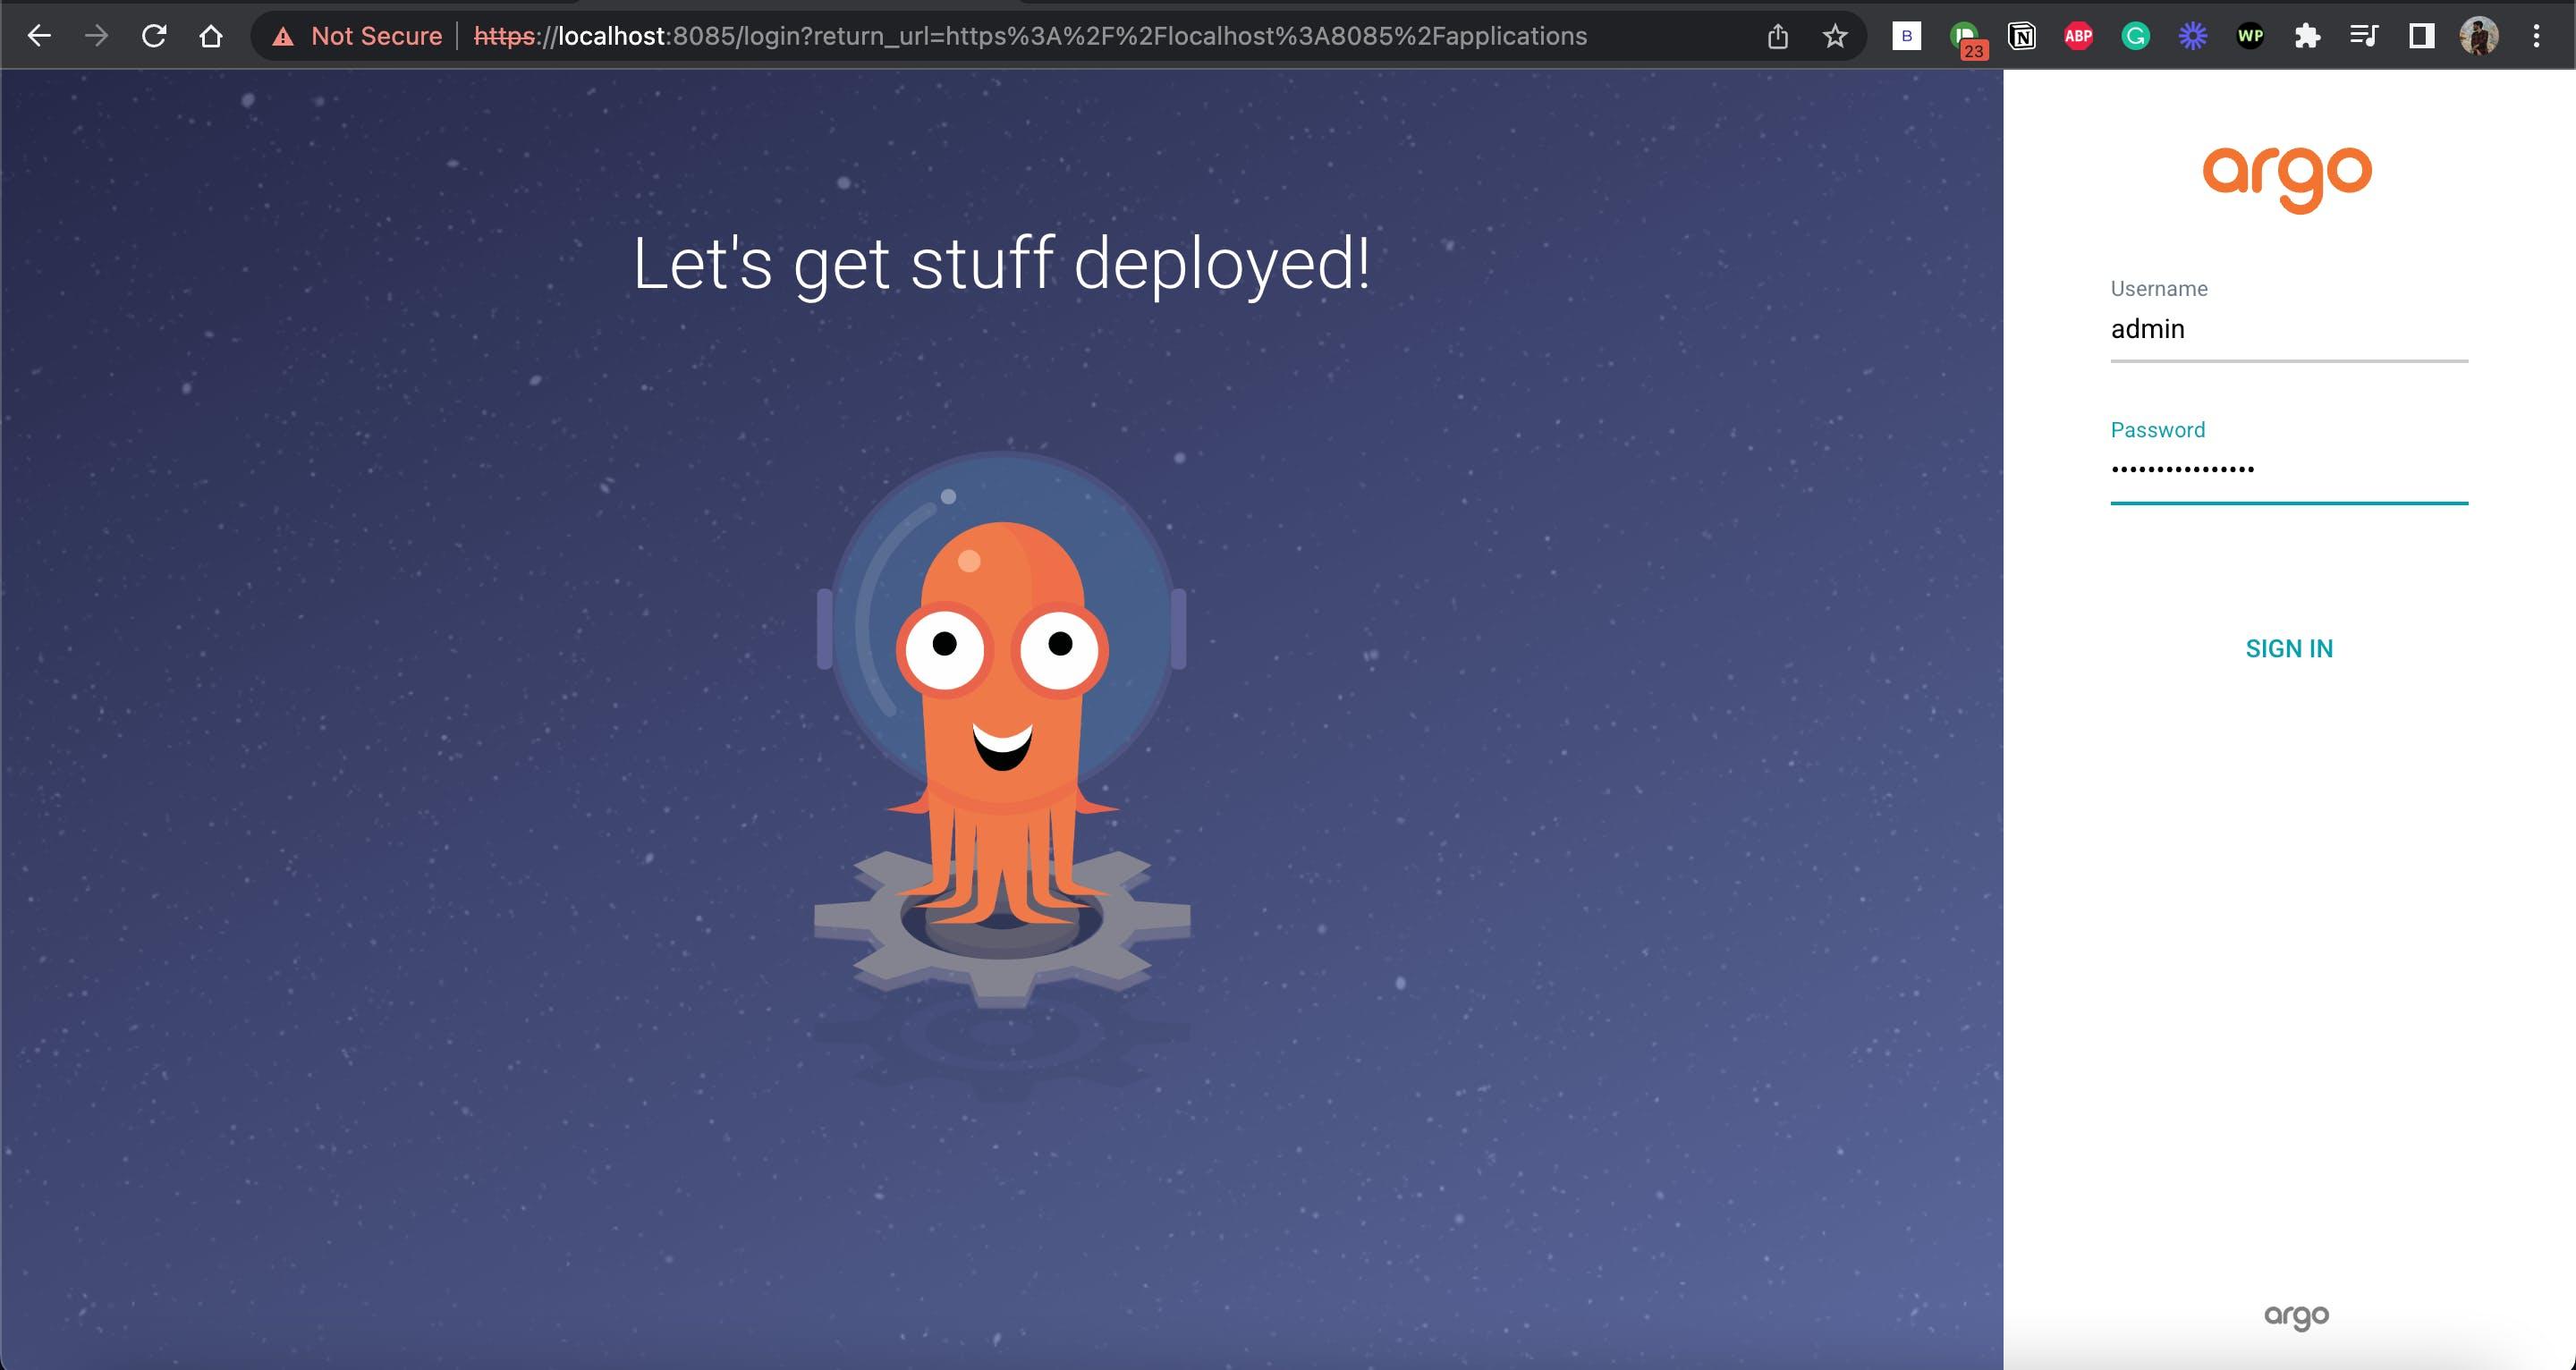Open the Grammarly extension
This screenshot has height=1370, width=2576.
(2135, 35)
